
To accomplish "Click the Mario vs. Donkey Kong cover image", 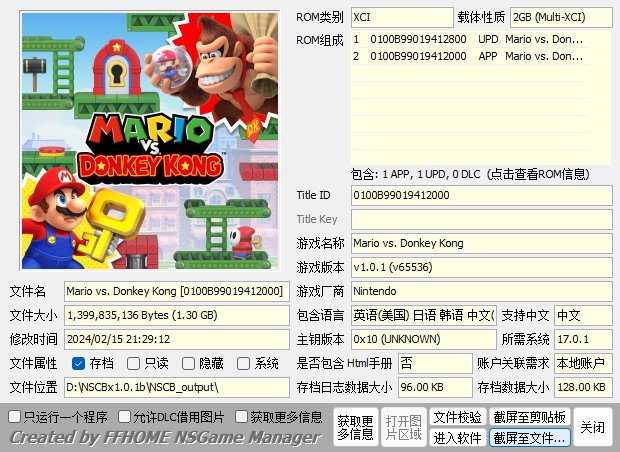I will pyautogui.click(x=149, y=141).
